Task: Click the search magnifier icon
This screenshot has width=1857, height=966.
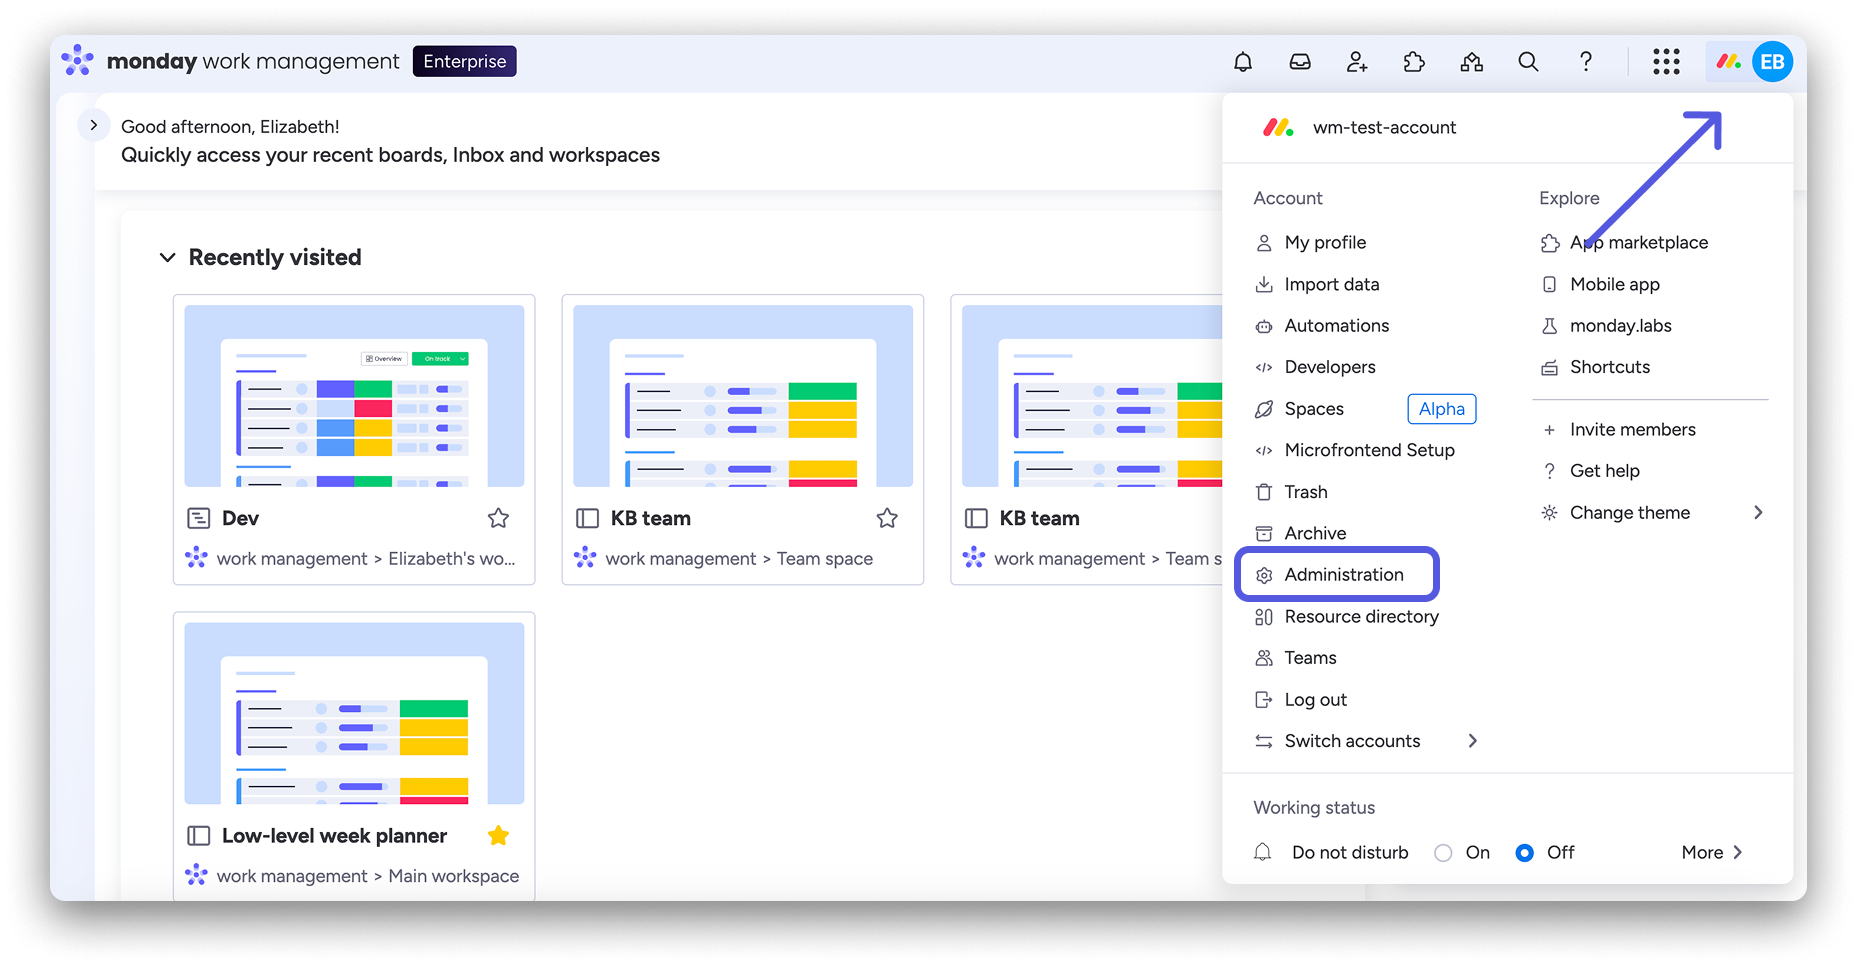Action: pyautogui.click(x=1528, y=62)
